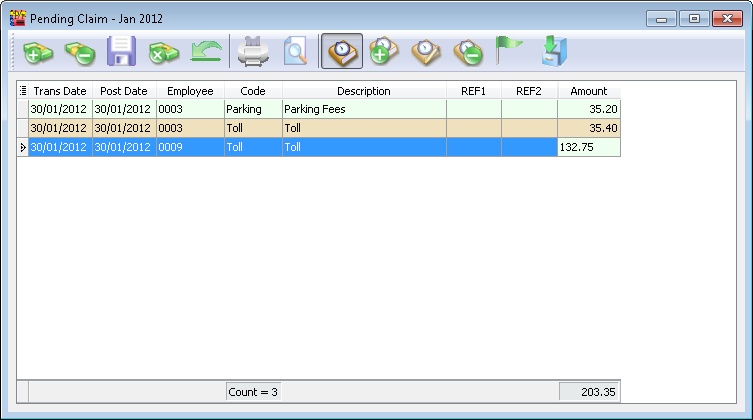
Task: Sort by Amount column header
Action: coord(589,91)
